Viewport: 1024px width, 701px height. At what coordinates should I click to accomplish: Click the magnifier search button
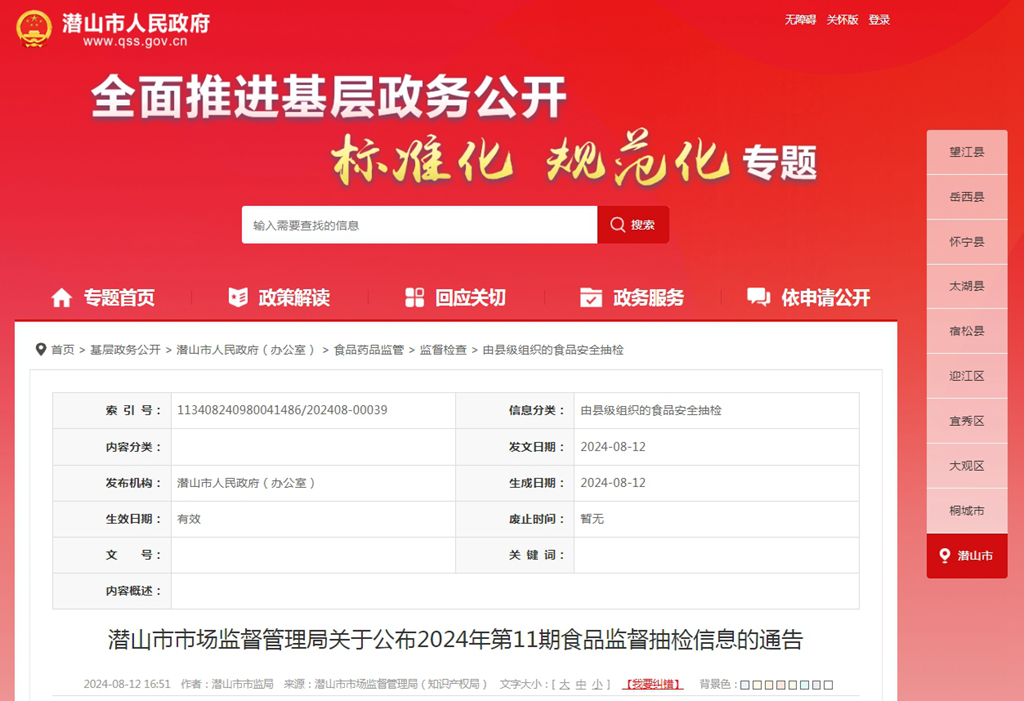633,225
